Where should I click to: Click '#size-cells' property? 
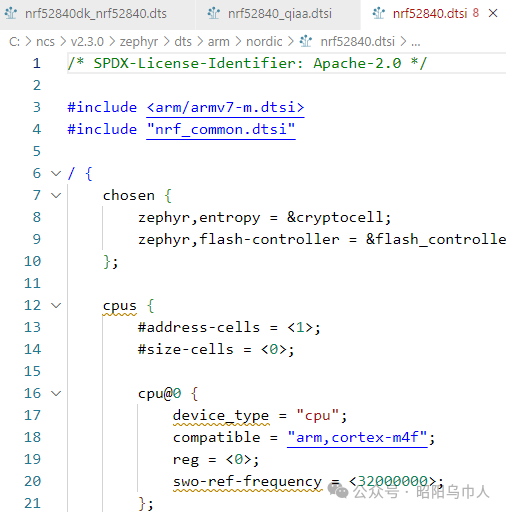[186, 350]
